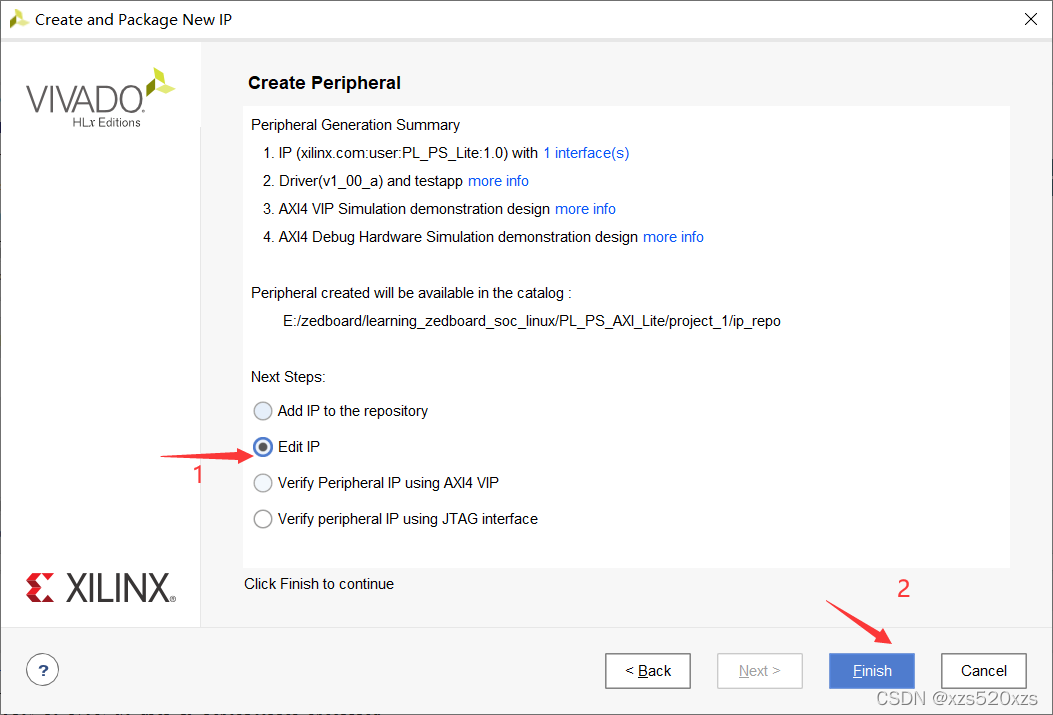1053x715 pixels.
Task: Open the 1 interface(s) link
Action: coord(586,153)
